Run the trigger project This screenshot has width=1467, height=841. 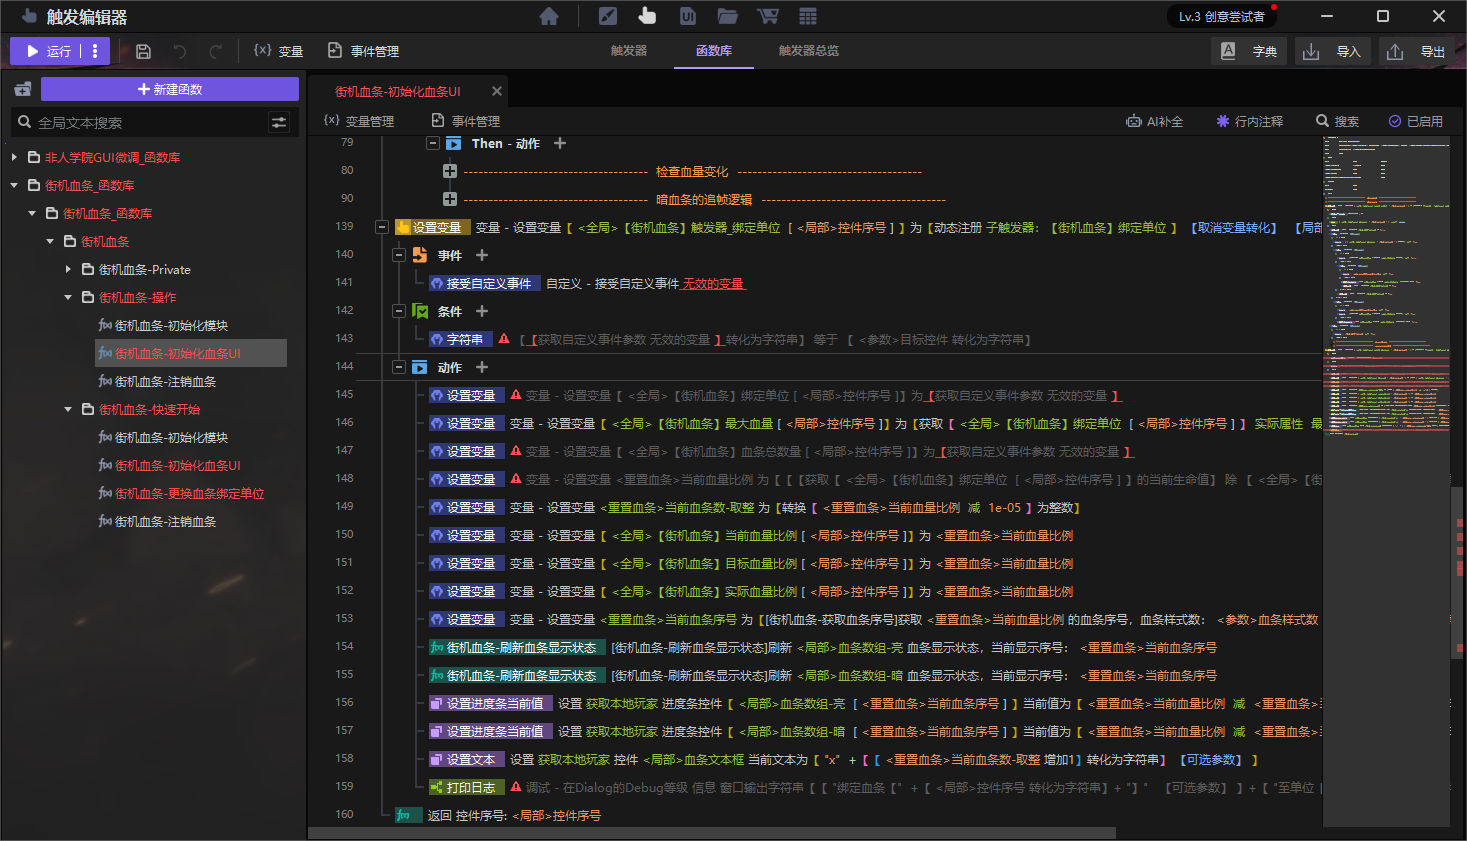tap(47, 51)
